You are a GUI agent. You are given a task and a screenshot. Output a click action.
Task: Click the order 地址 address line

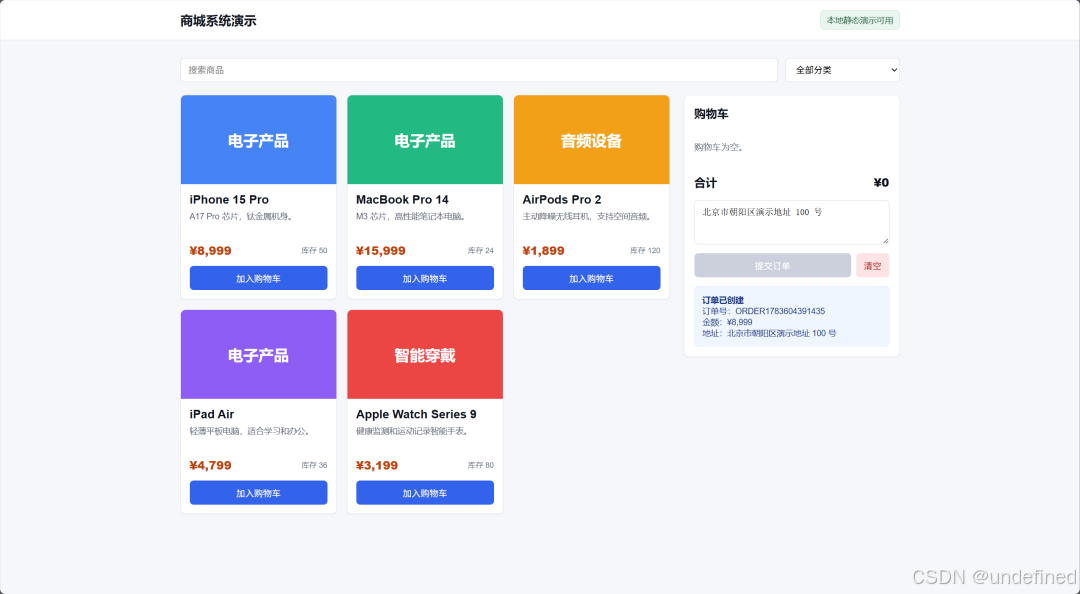[769, 333]
